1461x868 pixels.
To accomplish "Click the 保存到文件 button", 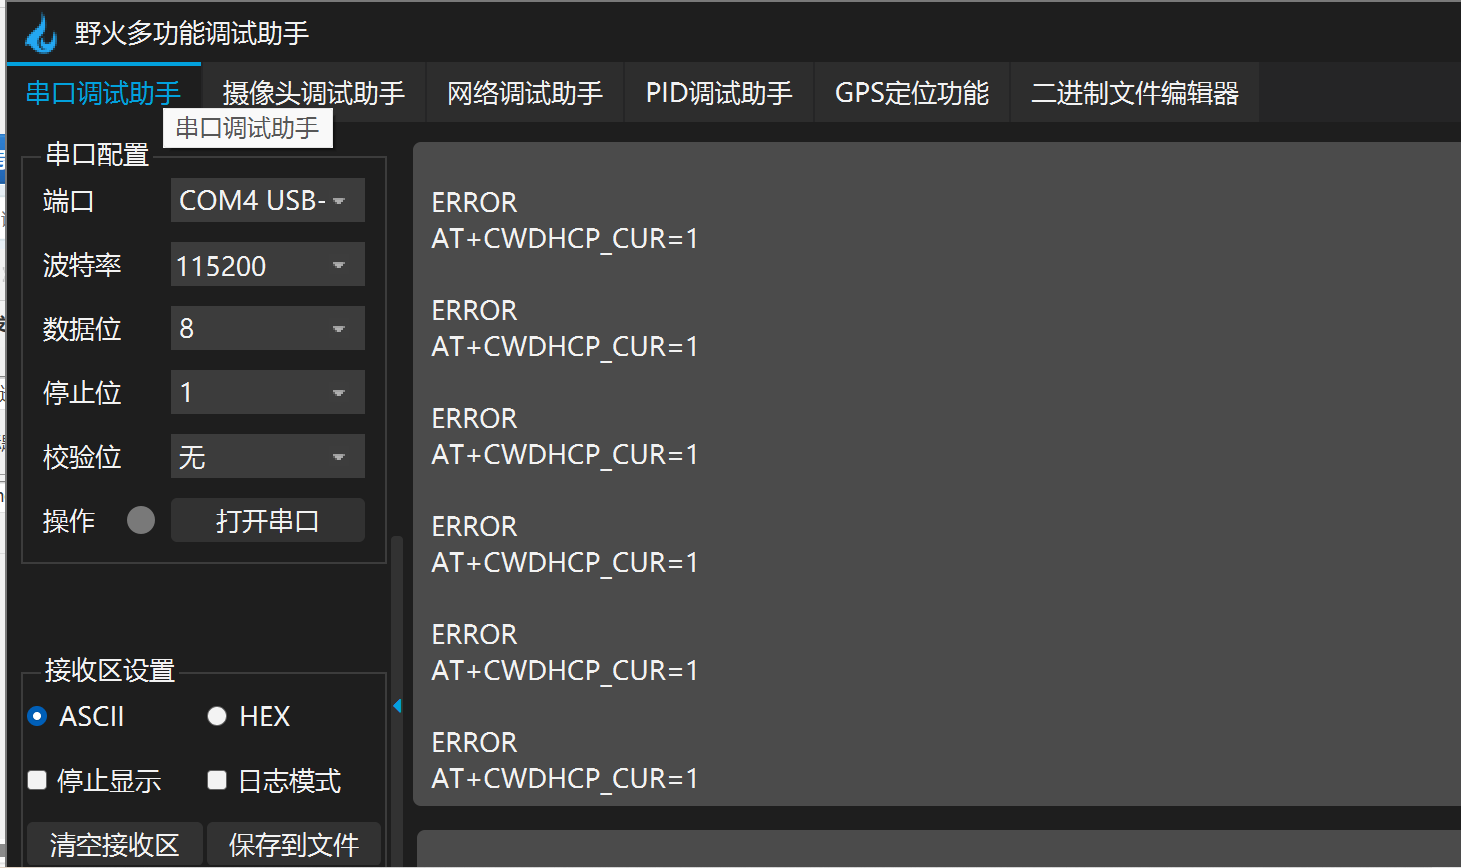I will 294,844.
